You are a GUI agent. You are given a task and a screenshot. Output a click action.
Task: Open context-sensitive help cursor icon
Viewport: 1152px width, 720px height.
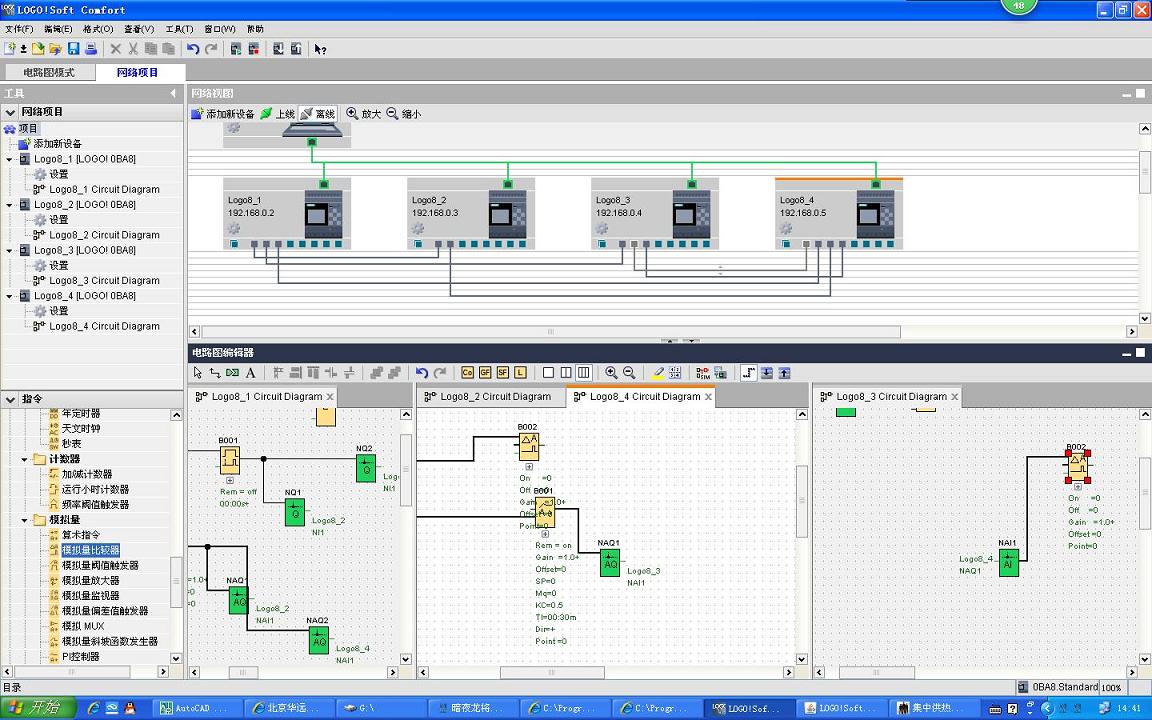[x=320, y=48]
